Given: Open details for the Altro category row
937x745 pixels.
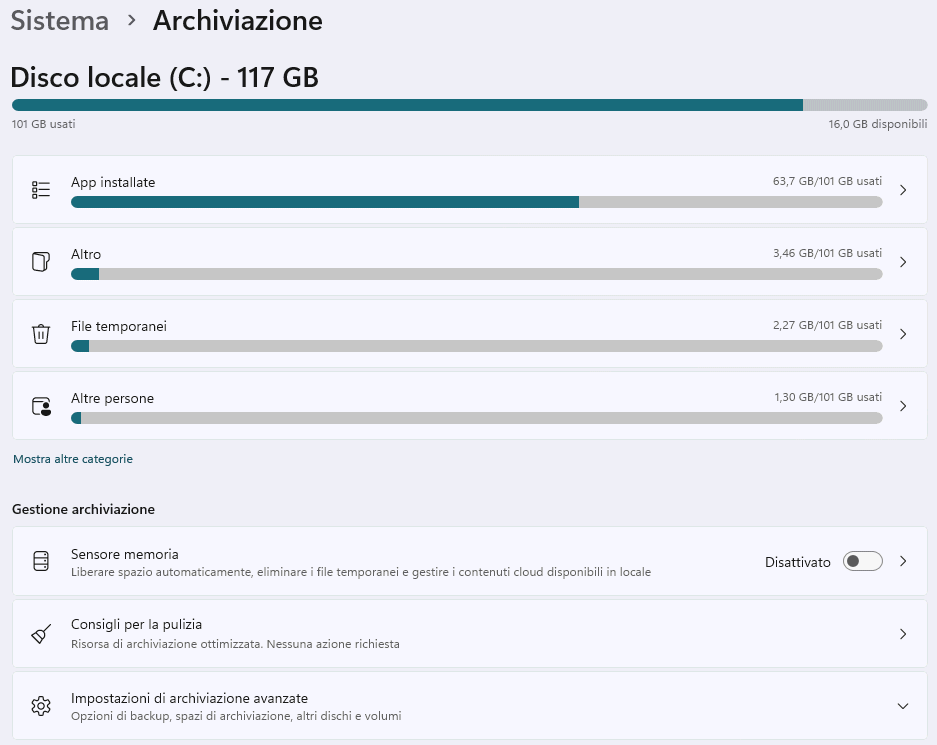Looking at the screenshot, I should point(903,262).
